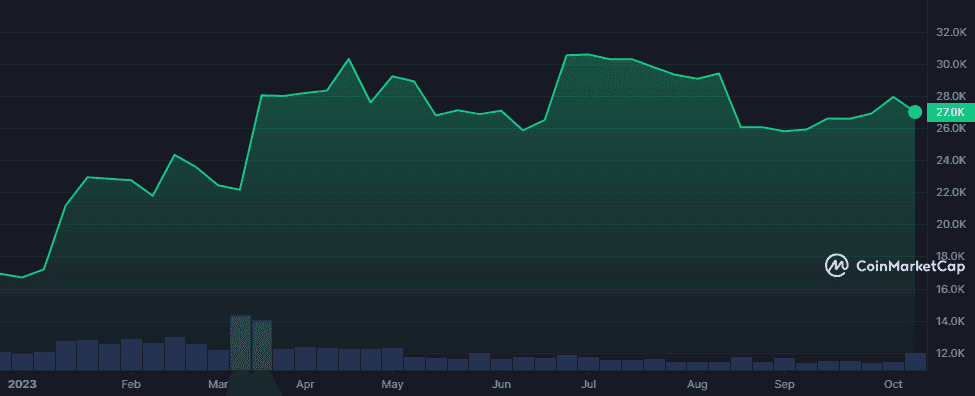
Task: Click the 14.0K price axis label
Action: [950, 321]
